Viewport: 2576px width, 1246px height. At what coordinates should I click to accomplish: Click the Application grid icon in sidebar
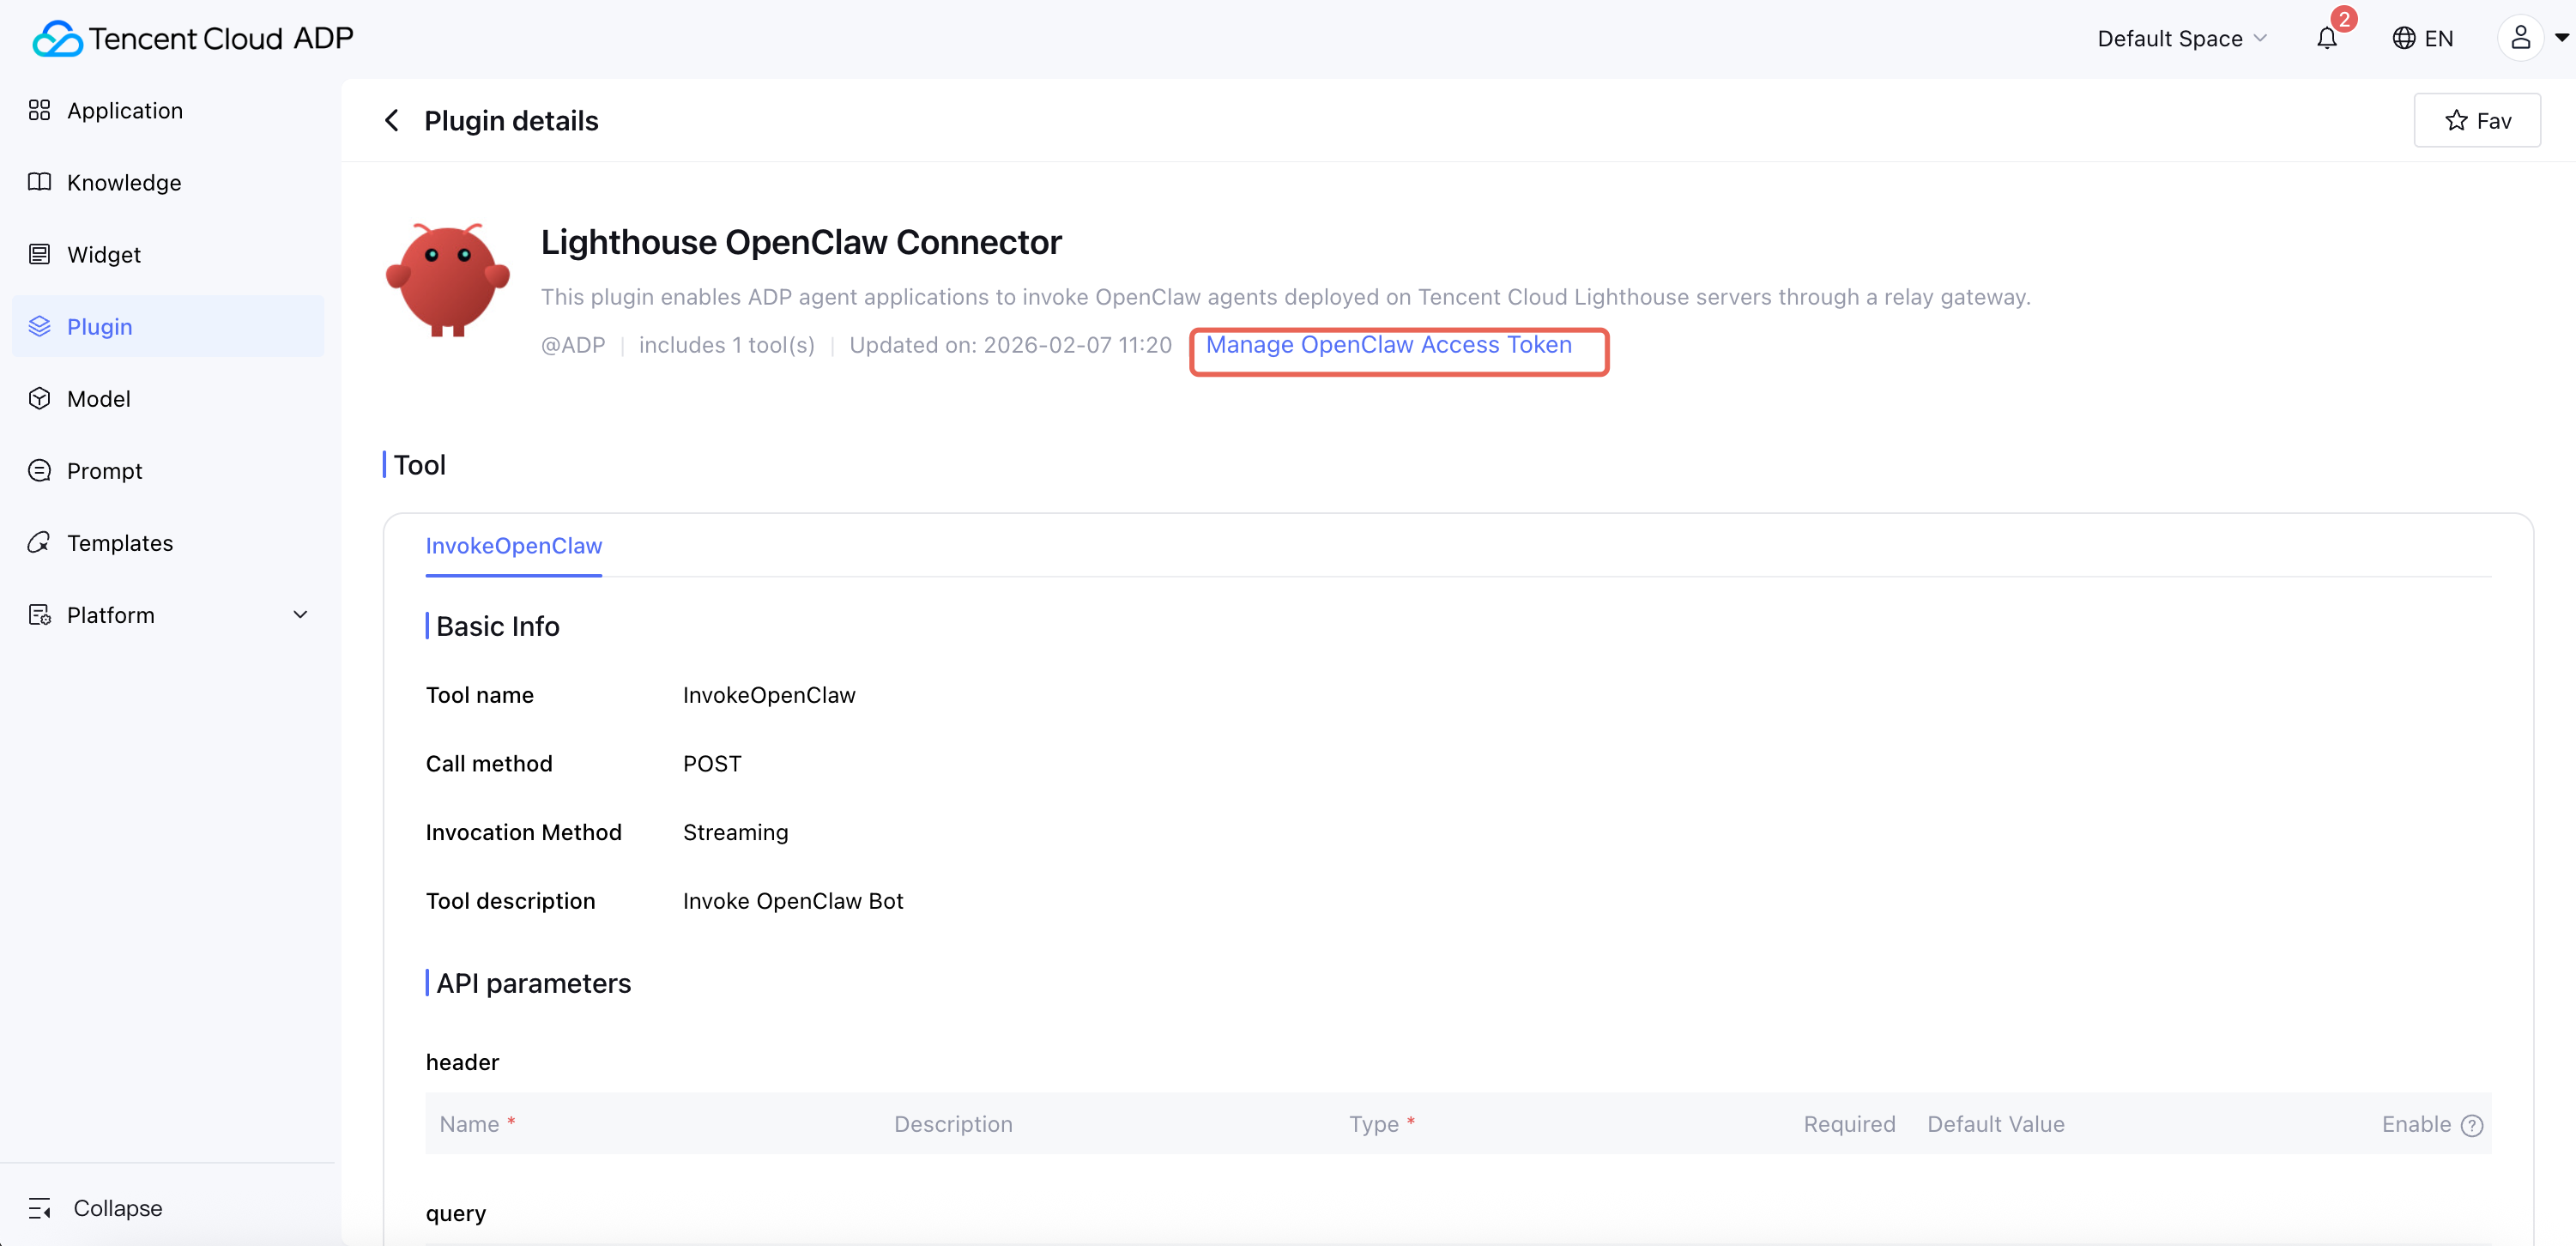pyautogui.click(x=39, y=110)
